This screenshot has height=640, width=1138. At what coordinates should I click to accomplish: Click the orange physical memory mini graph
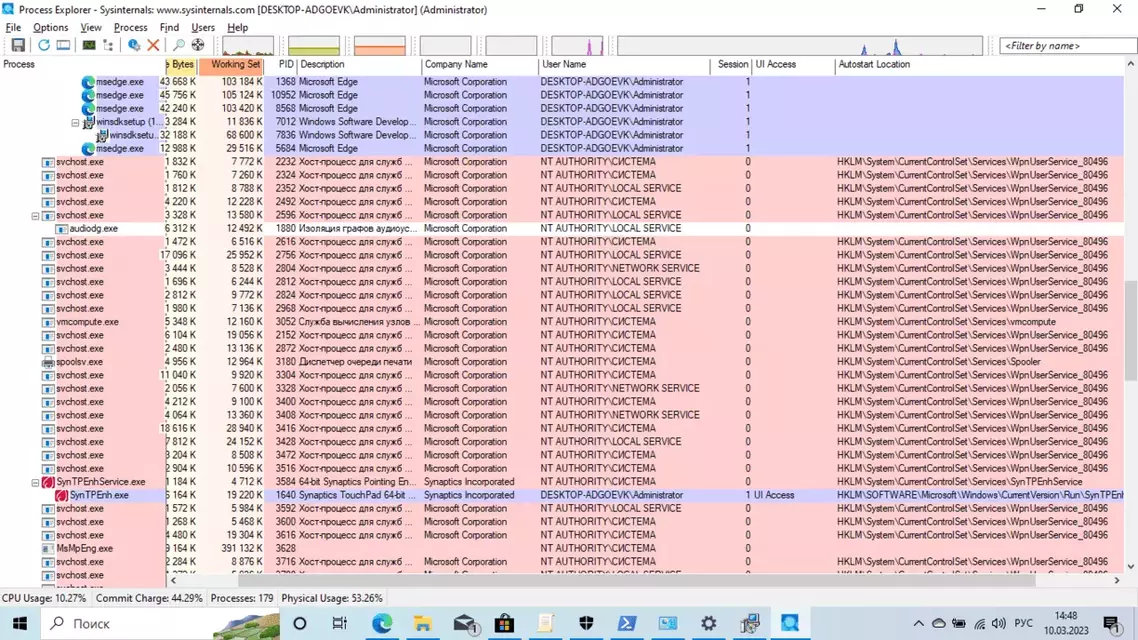(380, 46)
